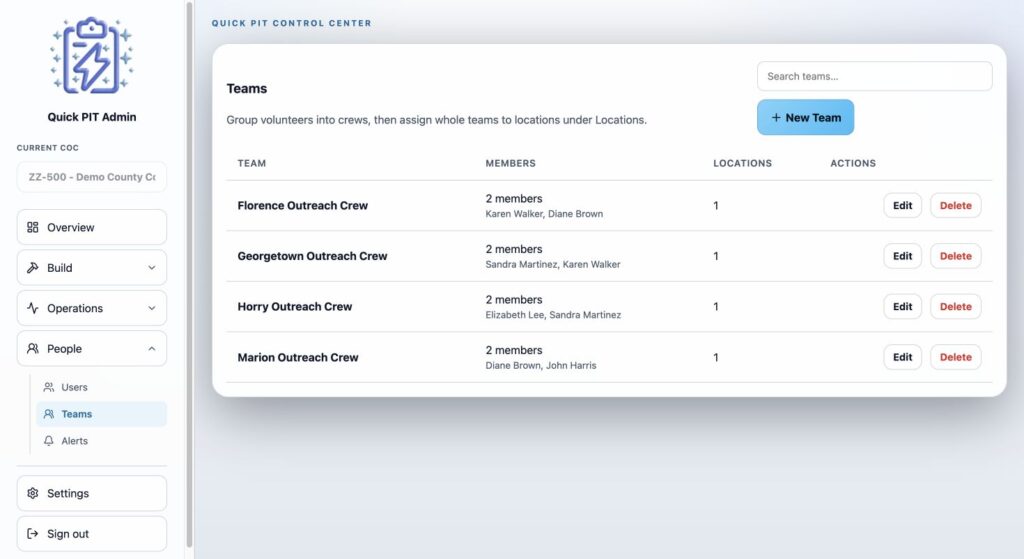Collapse the People menu chevron

[152, 349]
